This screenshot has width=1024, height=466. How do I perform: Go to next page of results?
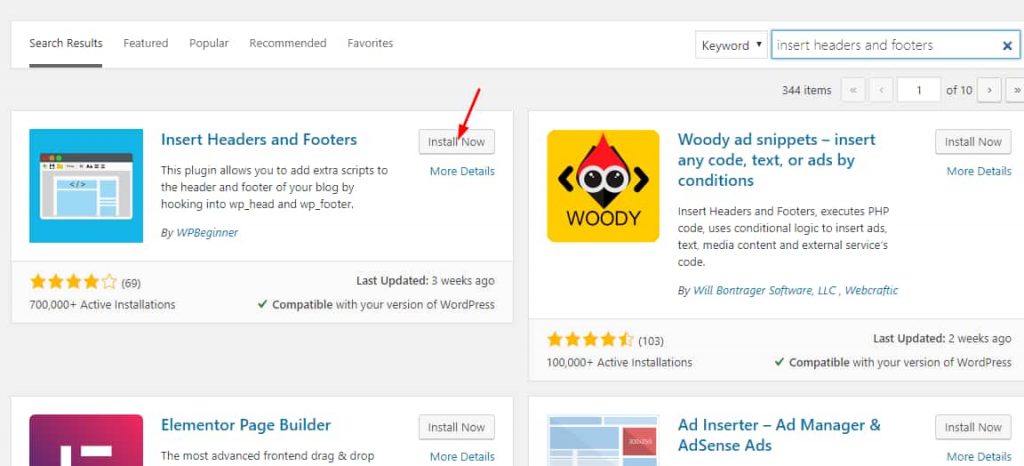click(989, 90)
